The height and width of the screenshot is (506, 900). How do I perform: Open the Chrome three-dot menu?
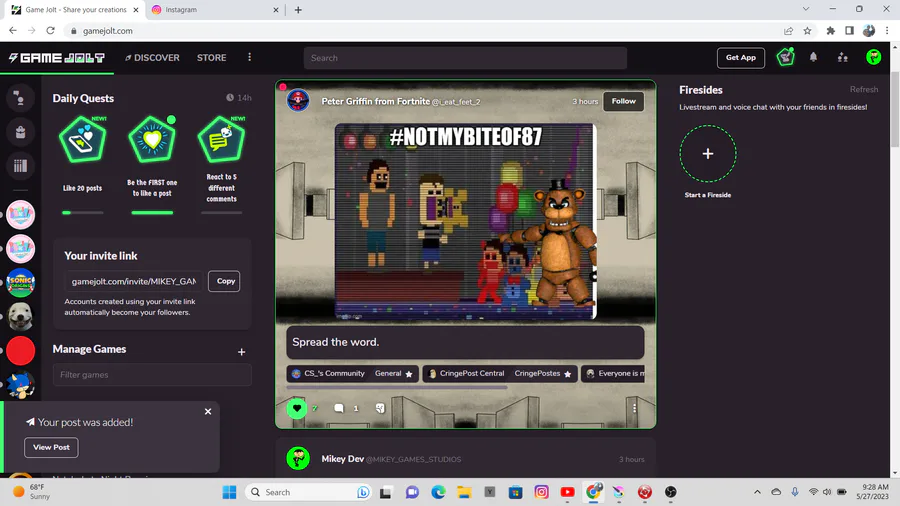coord(887,31)
